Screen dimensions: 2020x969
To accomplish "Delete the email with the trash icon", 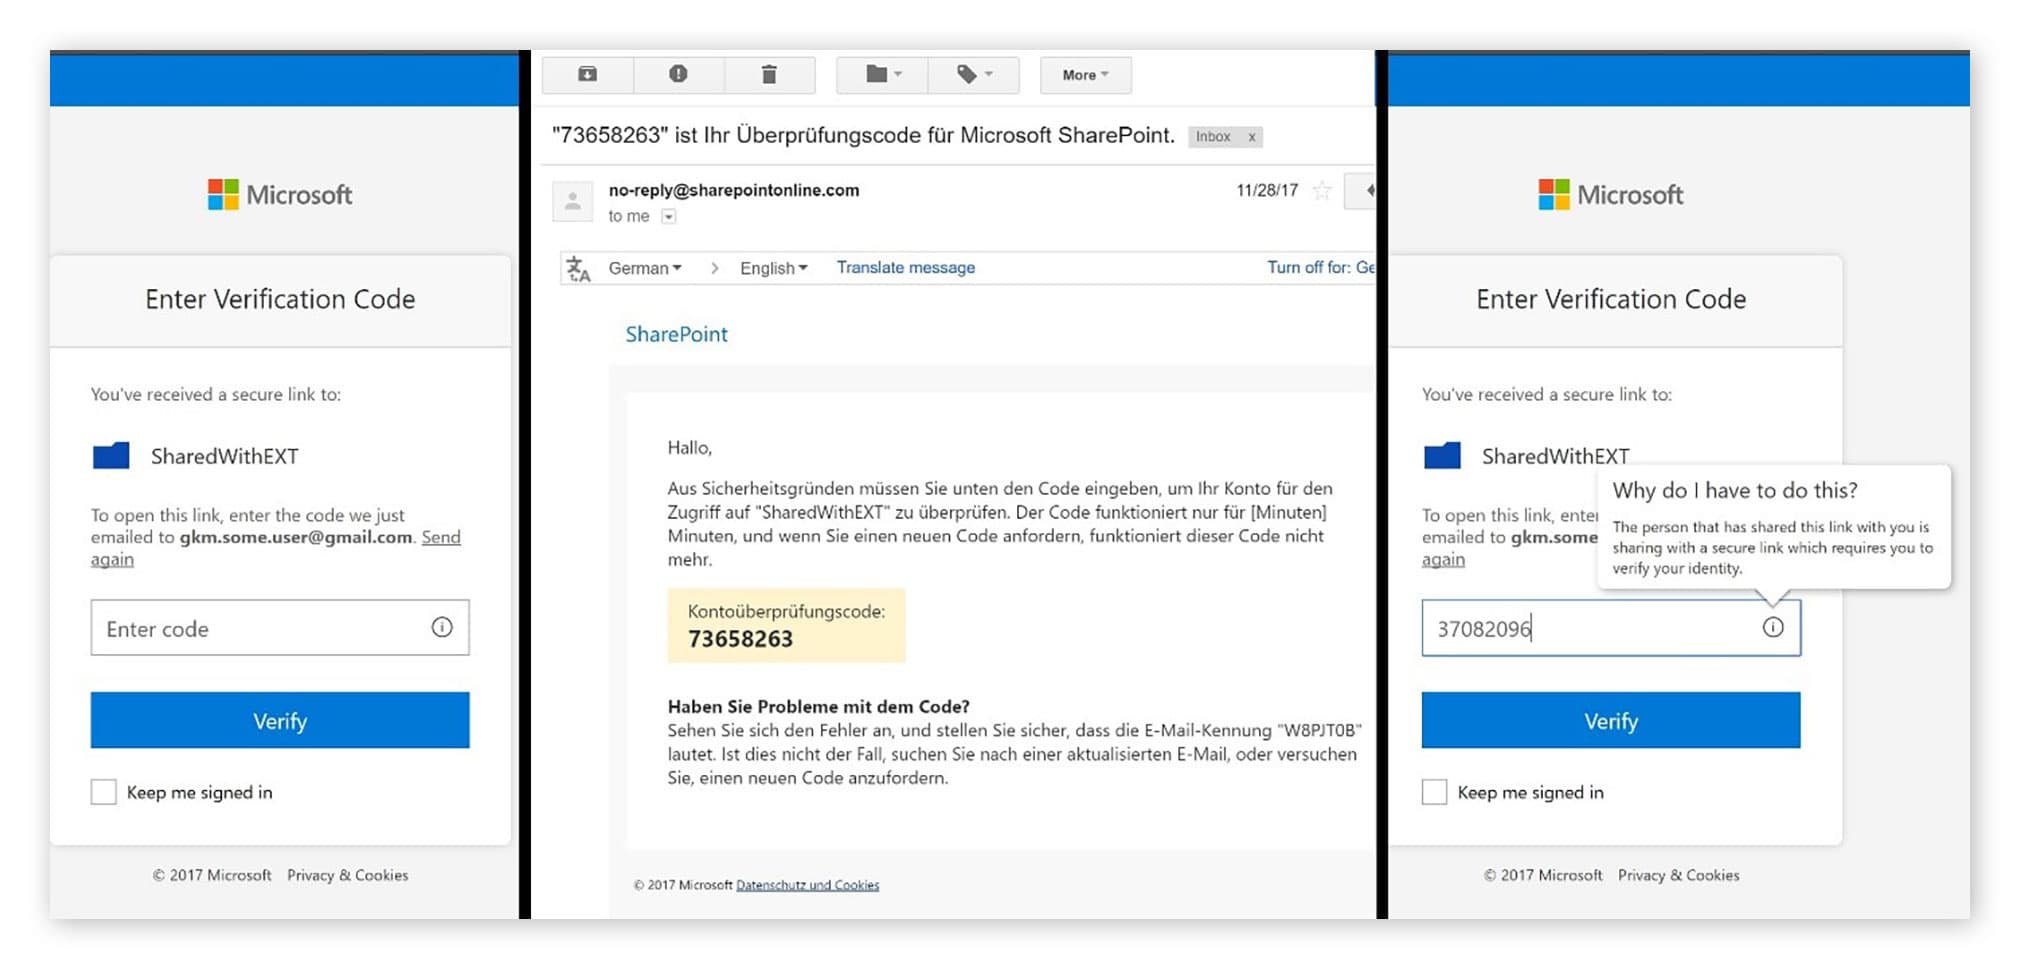I will [x=770, y=74].
